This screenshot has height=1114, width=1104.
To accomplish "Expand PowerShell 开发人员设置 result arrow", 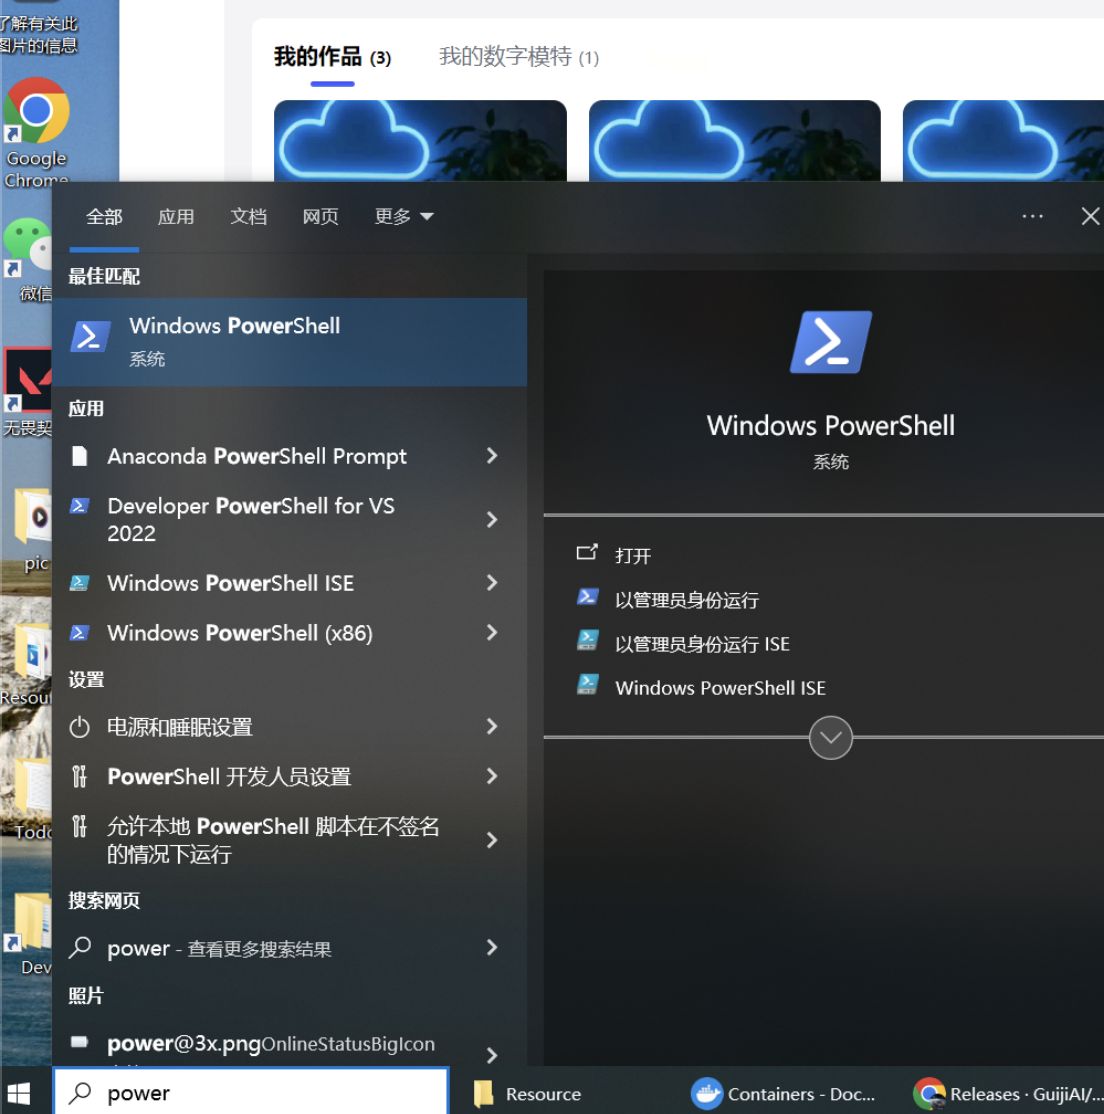I will click(x=492, y=777).
